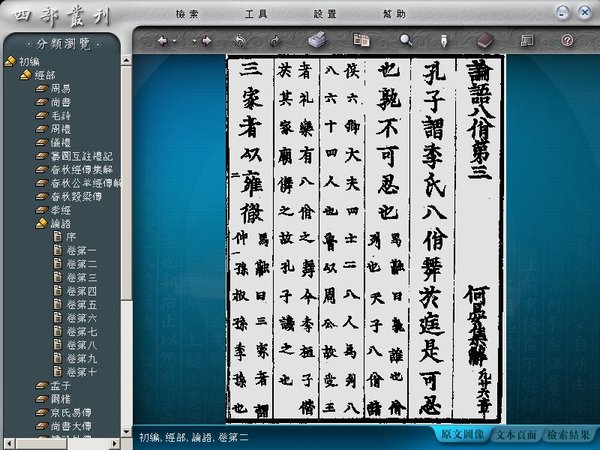Click the red book dictionary icon
Viewport: 600px width, 450px height.
coord(485,40)
